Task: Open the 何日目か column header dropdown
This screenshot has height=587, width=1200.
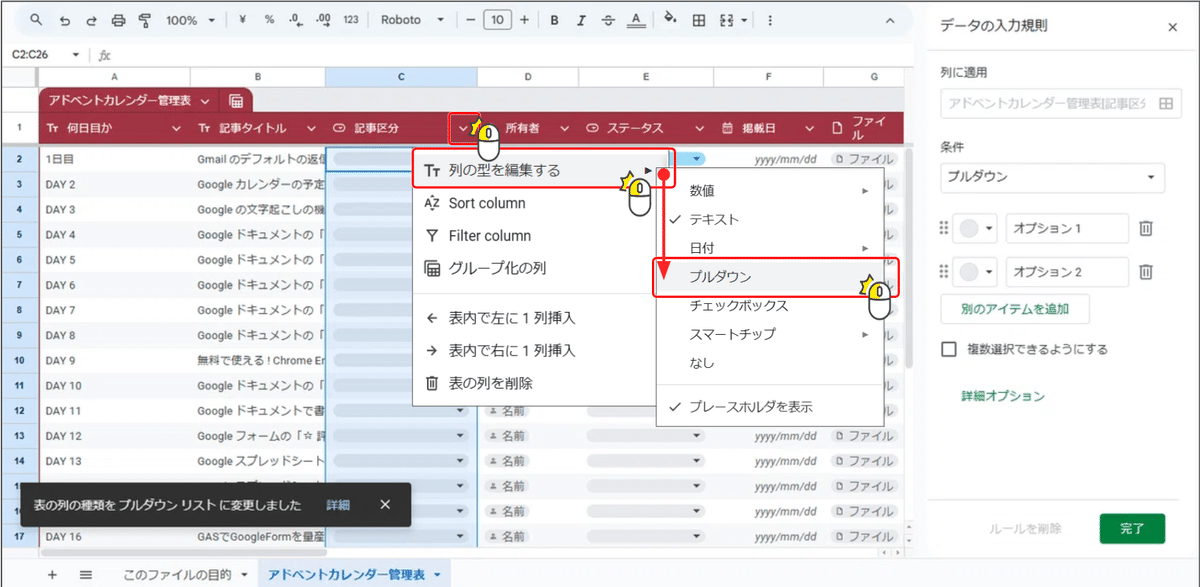Action: (x=177, y=128)
